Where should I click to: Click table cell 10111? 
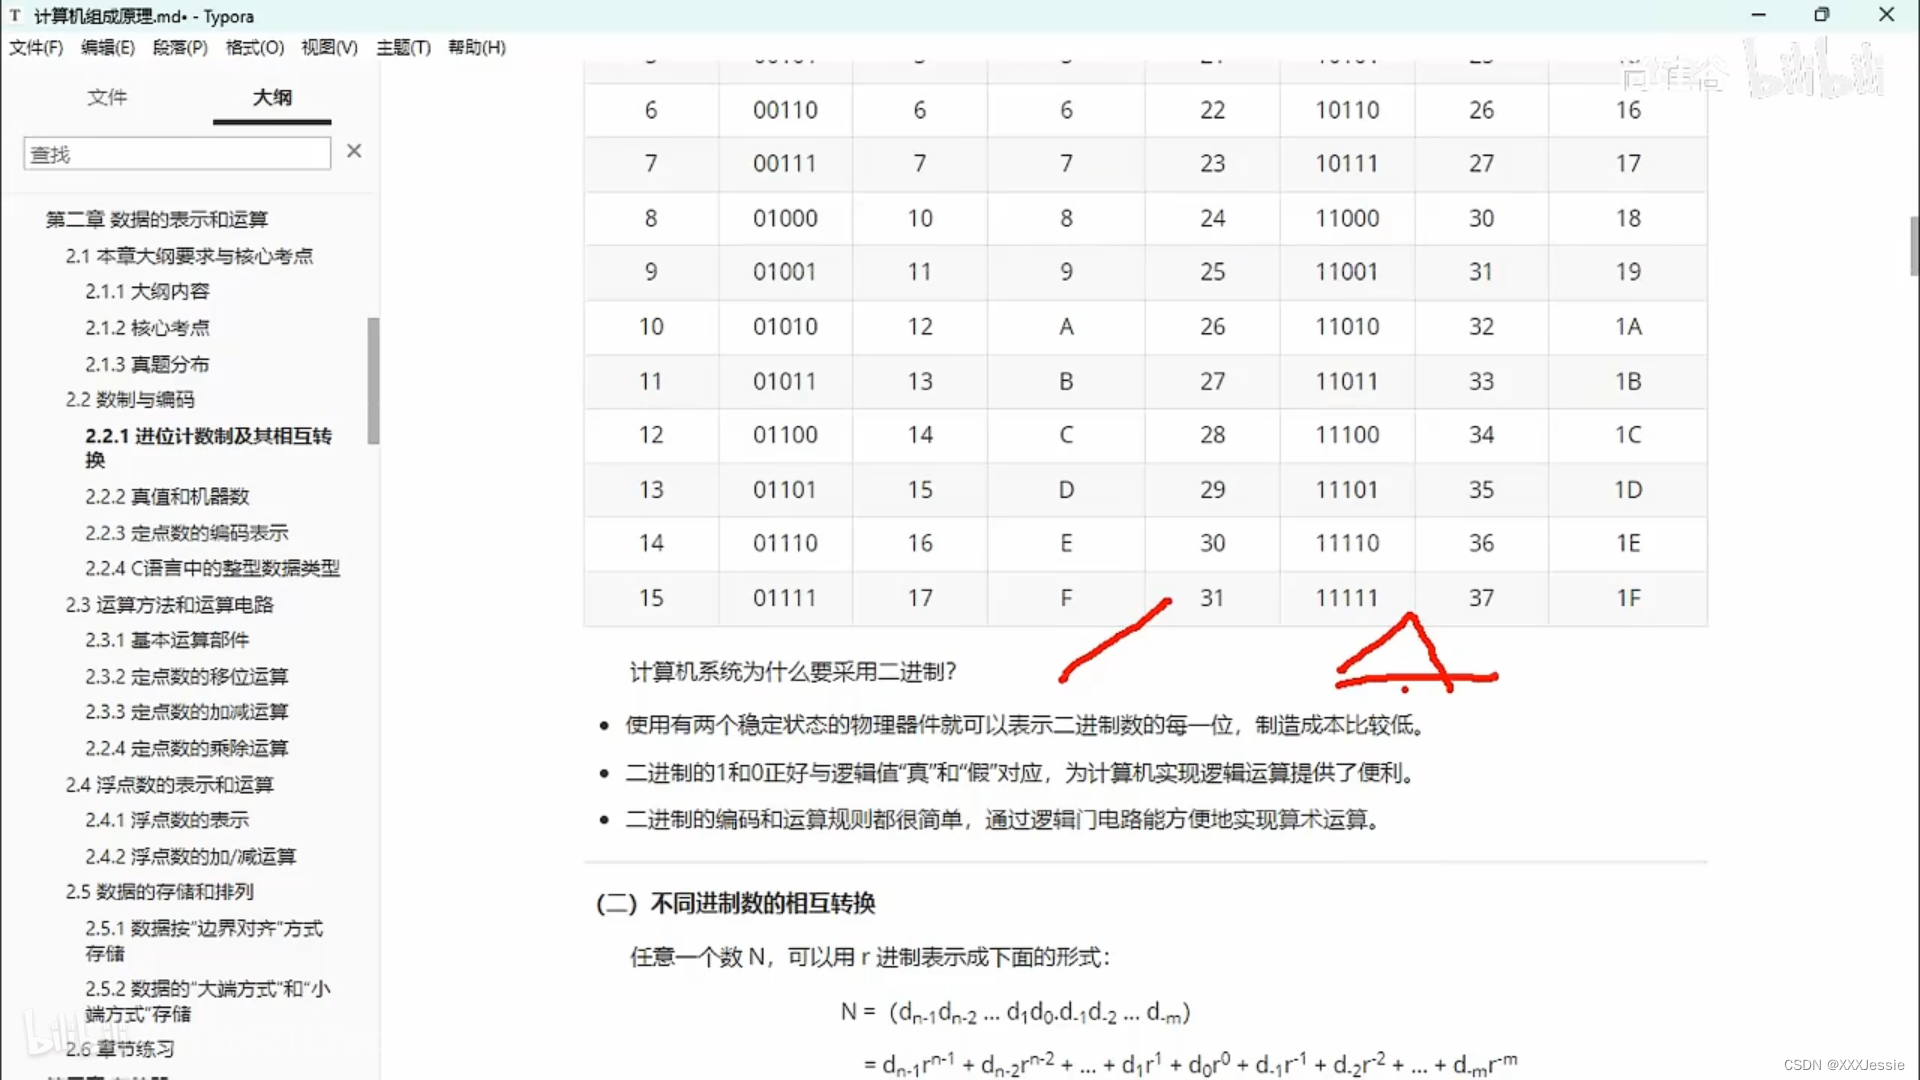click(1347, 163)
